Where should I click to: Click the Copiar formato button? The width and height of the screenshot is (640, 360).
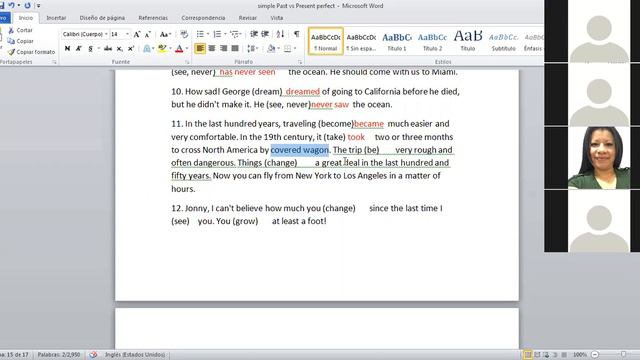pos(31,52)
